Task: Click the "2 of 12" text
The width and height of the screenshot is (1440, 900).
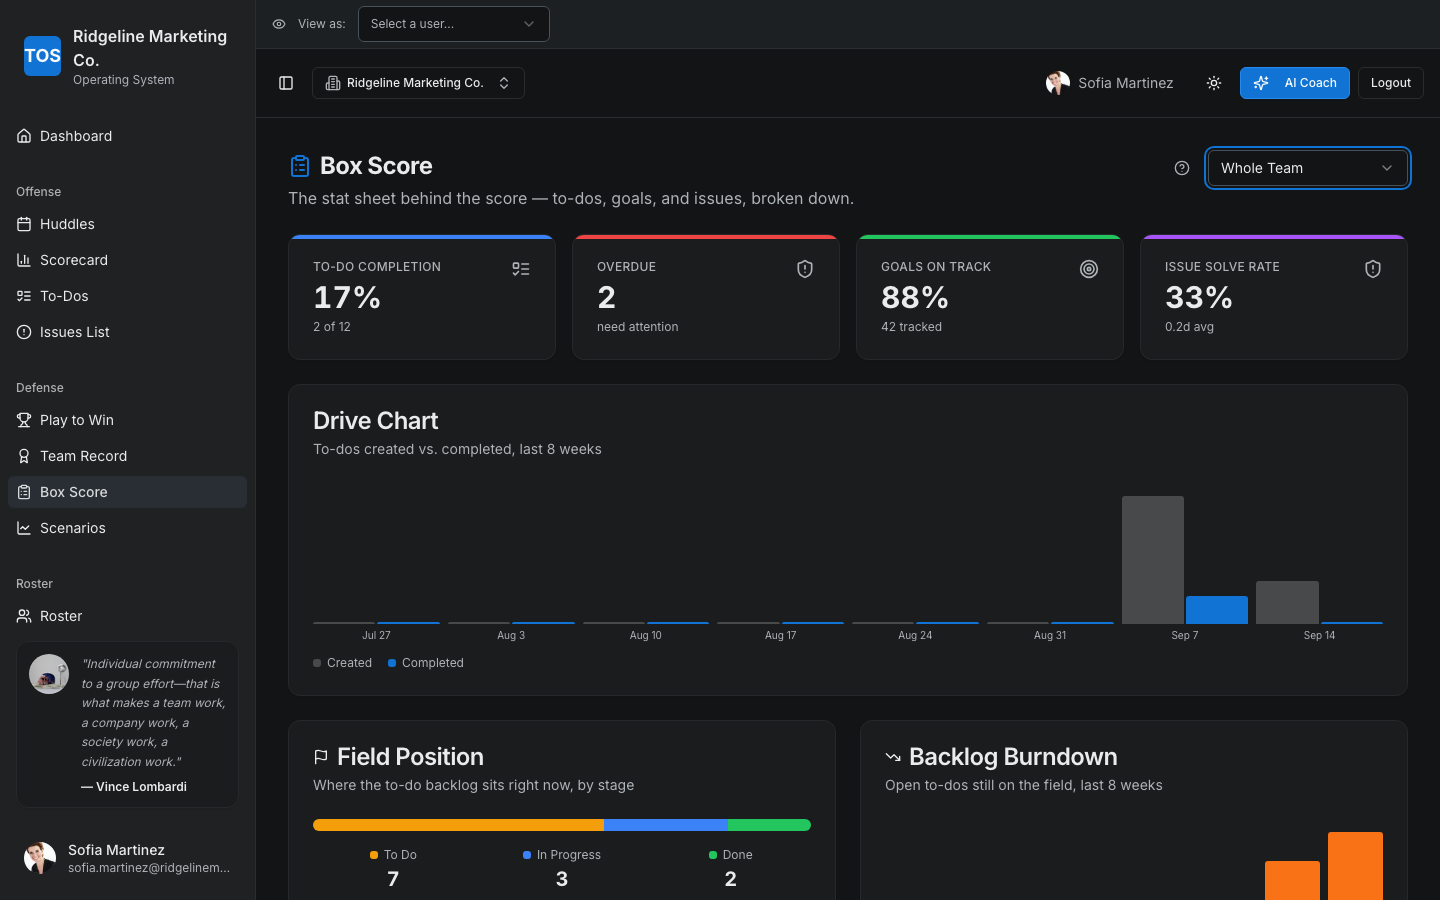Action: point(332,327)
